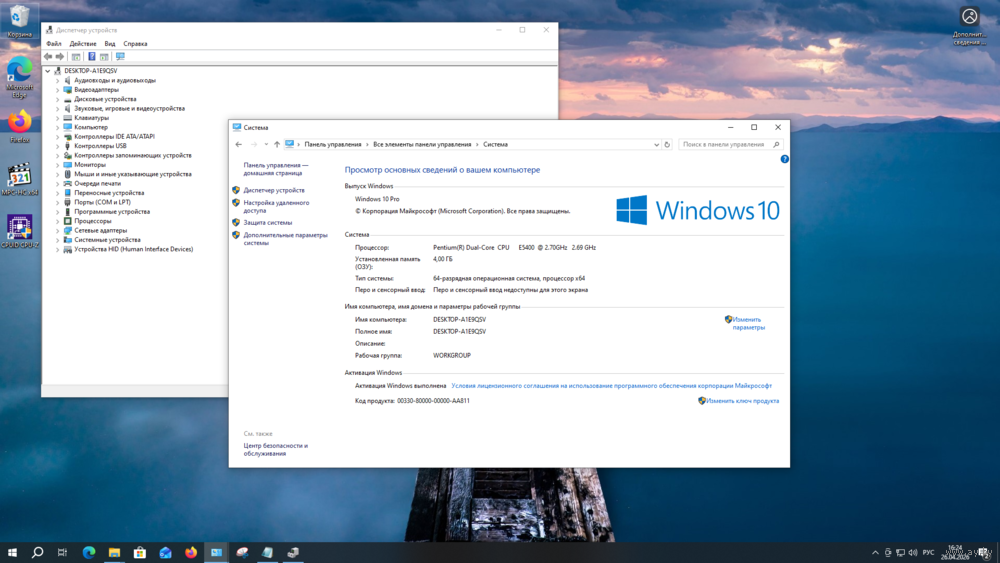
Task: Click the help toolbar icon in Device Manager
Action: click(91, 57)
